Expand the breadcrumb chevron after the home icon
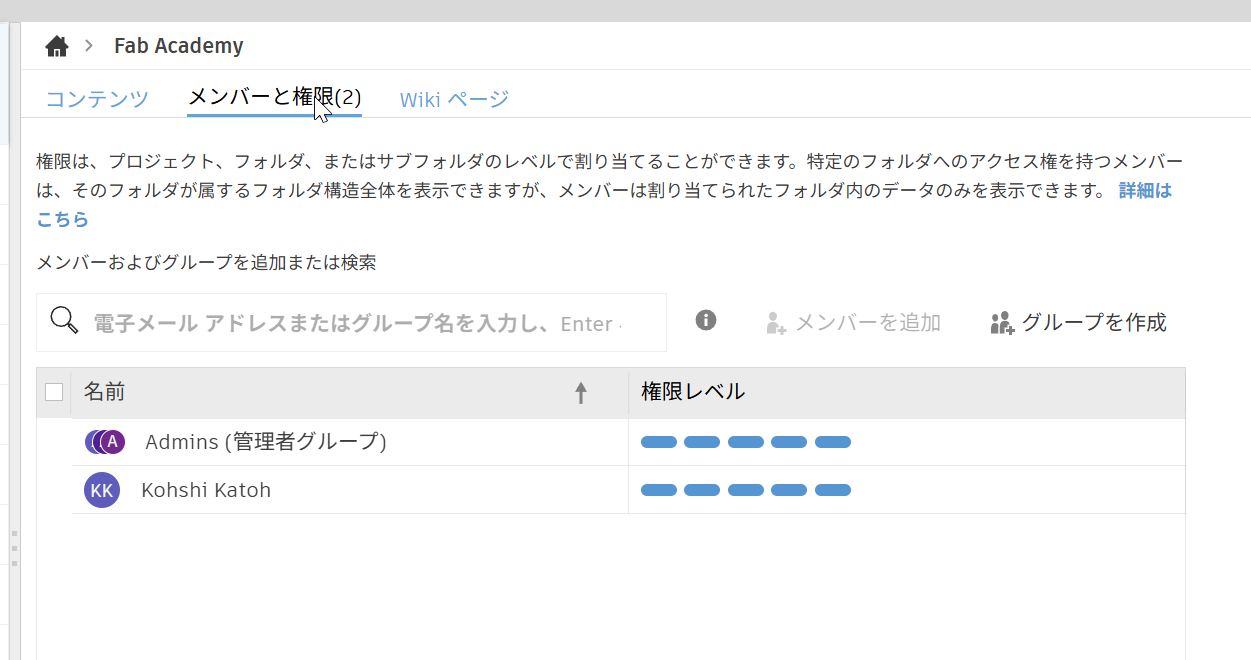The width and height of the screenshot is (1251, 660). 89,45
